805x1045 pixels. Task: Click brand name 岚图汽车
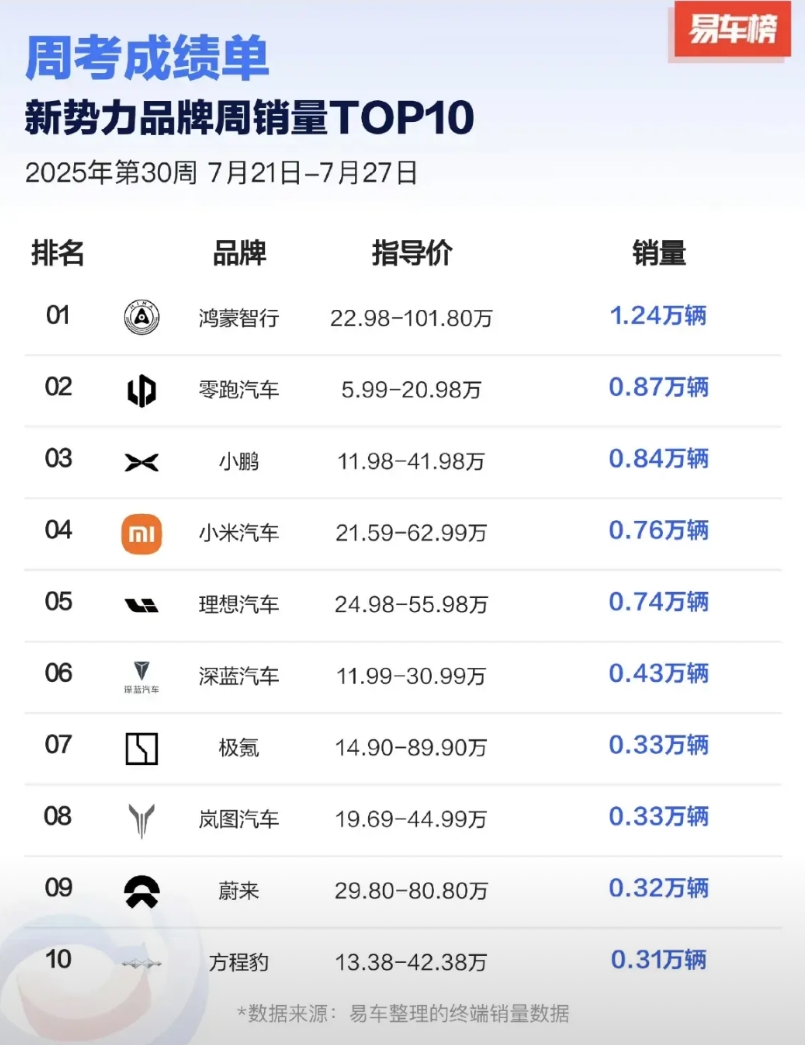coord(239,819)
